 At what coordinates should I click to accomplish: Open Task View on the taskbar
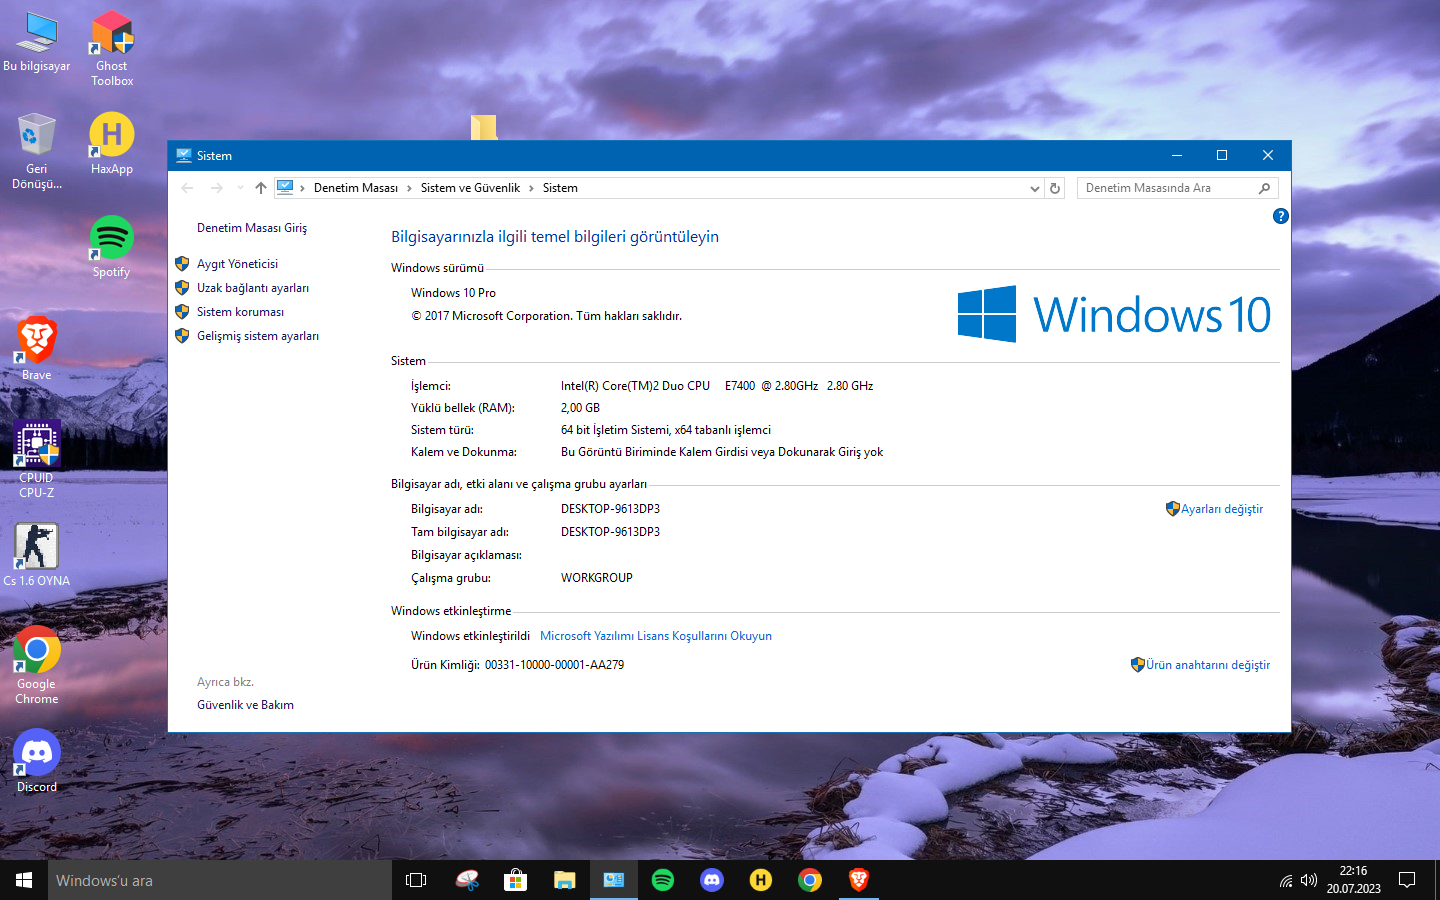coord(416,880)
